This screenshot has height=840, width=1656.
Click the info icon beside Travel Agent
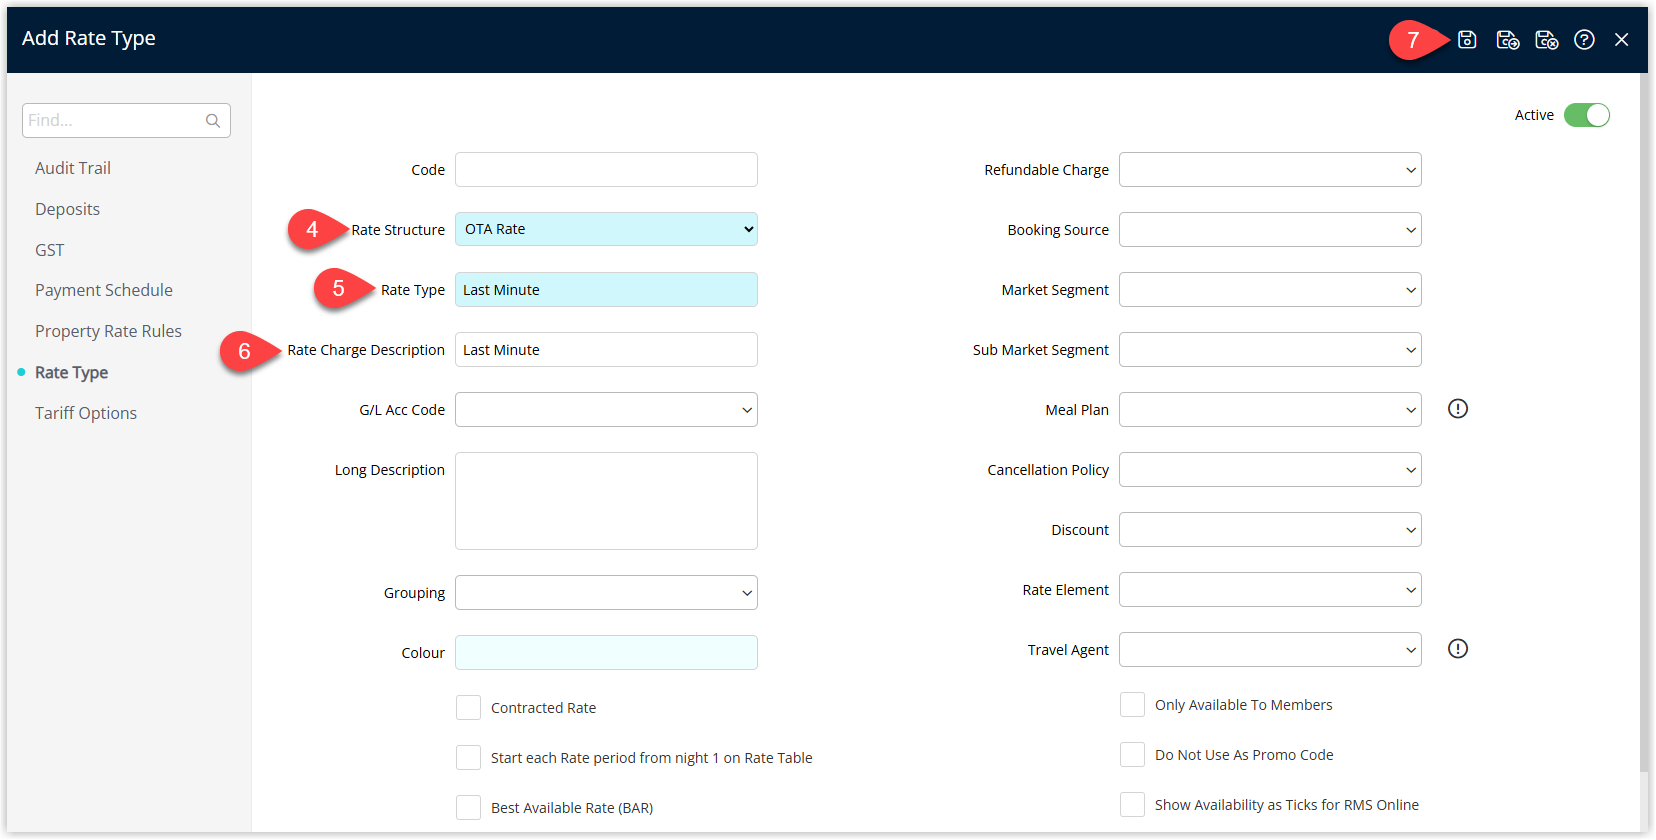pyautogui.click(x=1458, y=648)
